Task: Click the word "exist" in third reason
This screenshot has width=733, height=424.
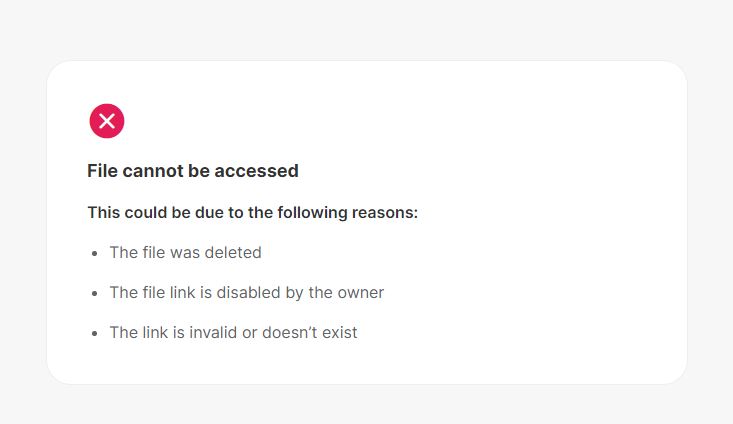Action: [x=339, y=332]
